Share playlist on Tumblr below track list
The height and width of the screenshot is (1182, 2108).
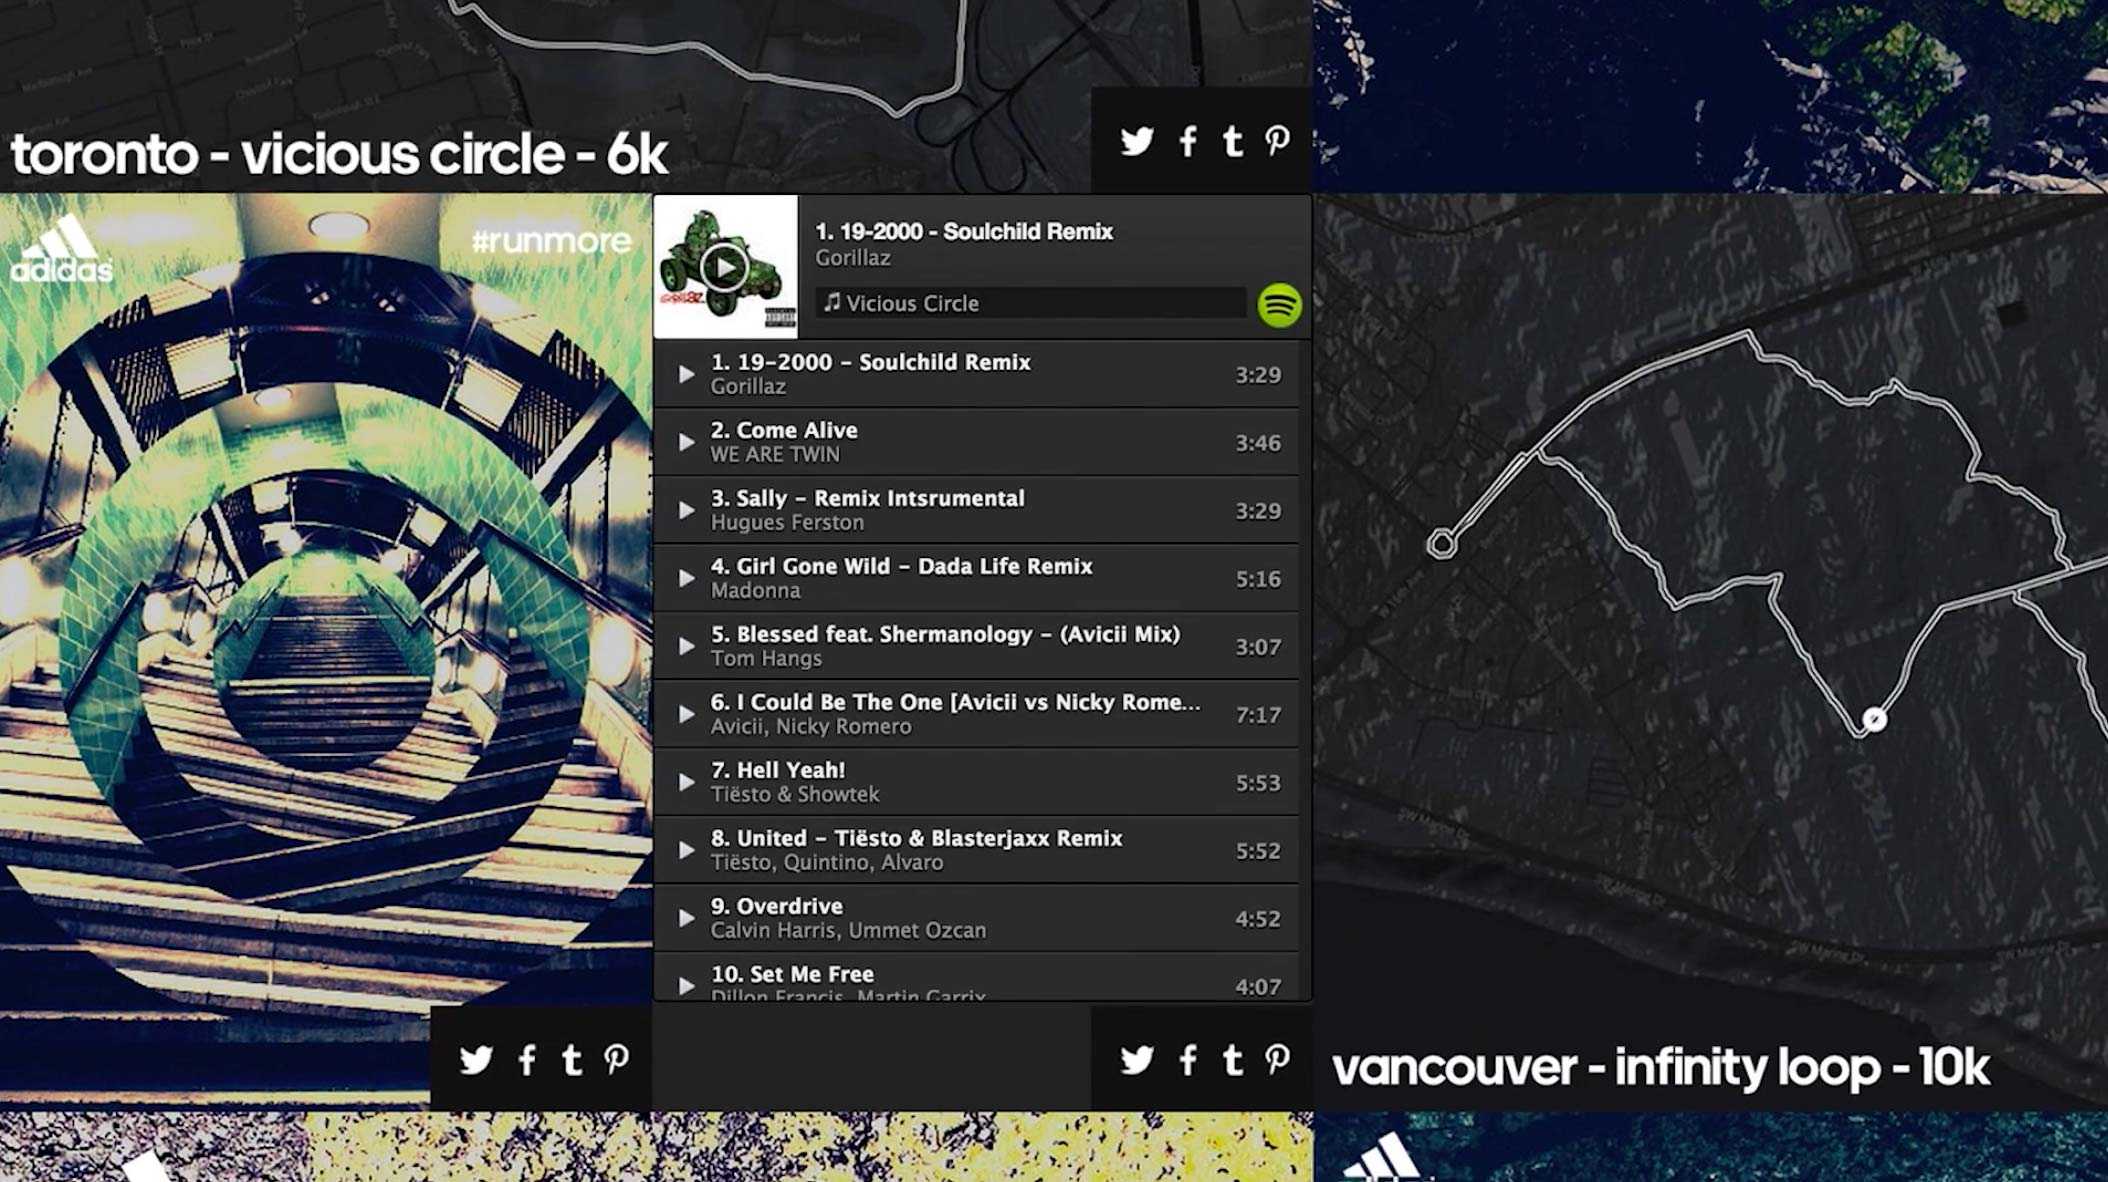[1233, 1059]
